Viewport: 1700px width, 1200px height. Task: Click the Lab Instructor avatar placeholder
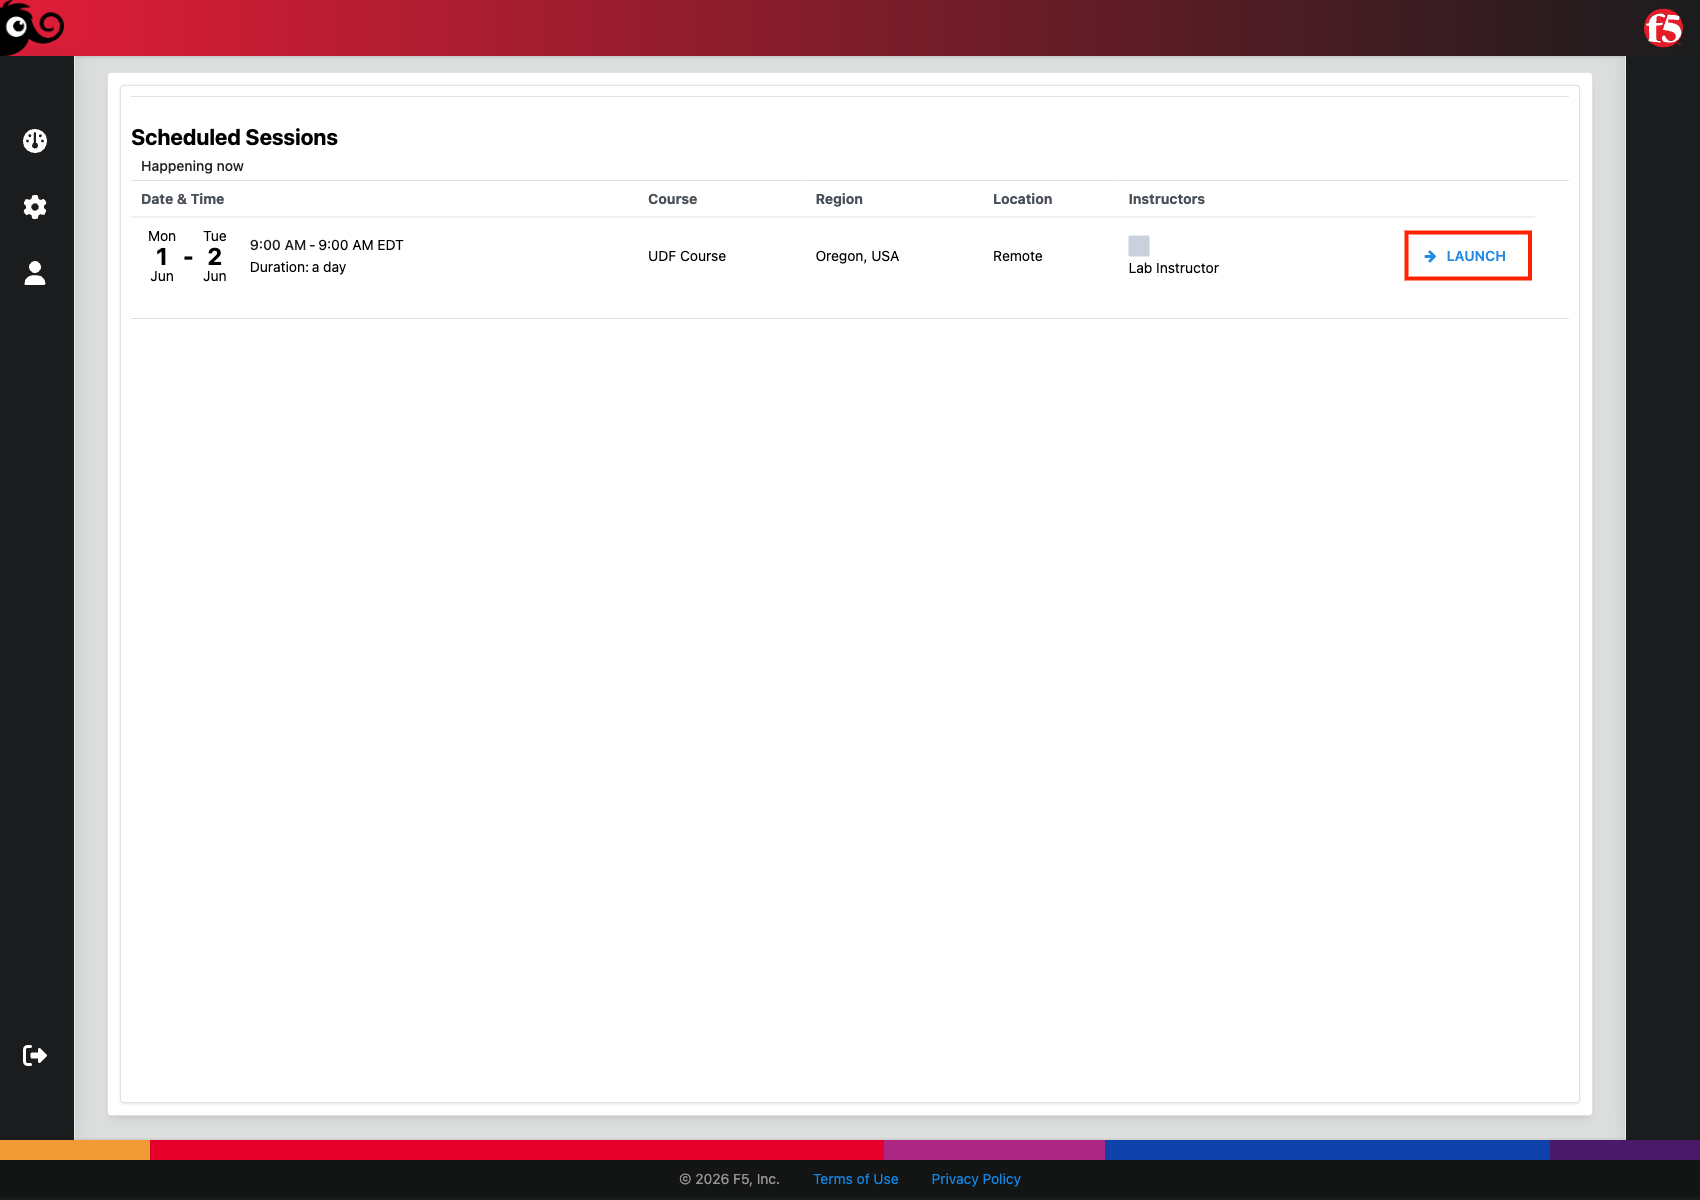[1139, 246]
